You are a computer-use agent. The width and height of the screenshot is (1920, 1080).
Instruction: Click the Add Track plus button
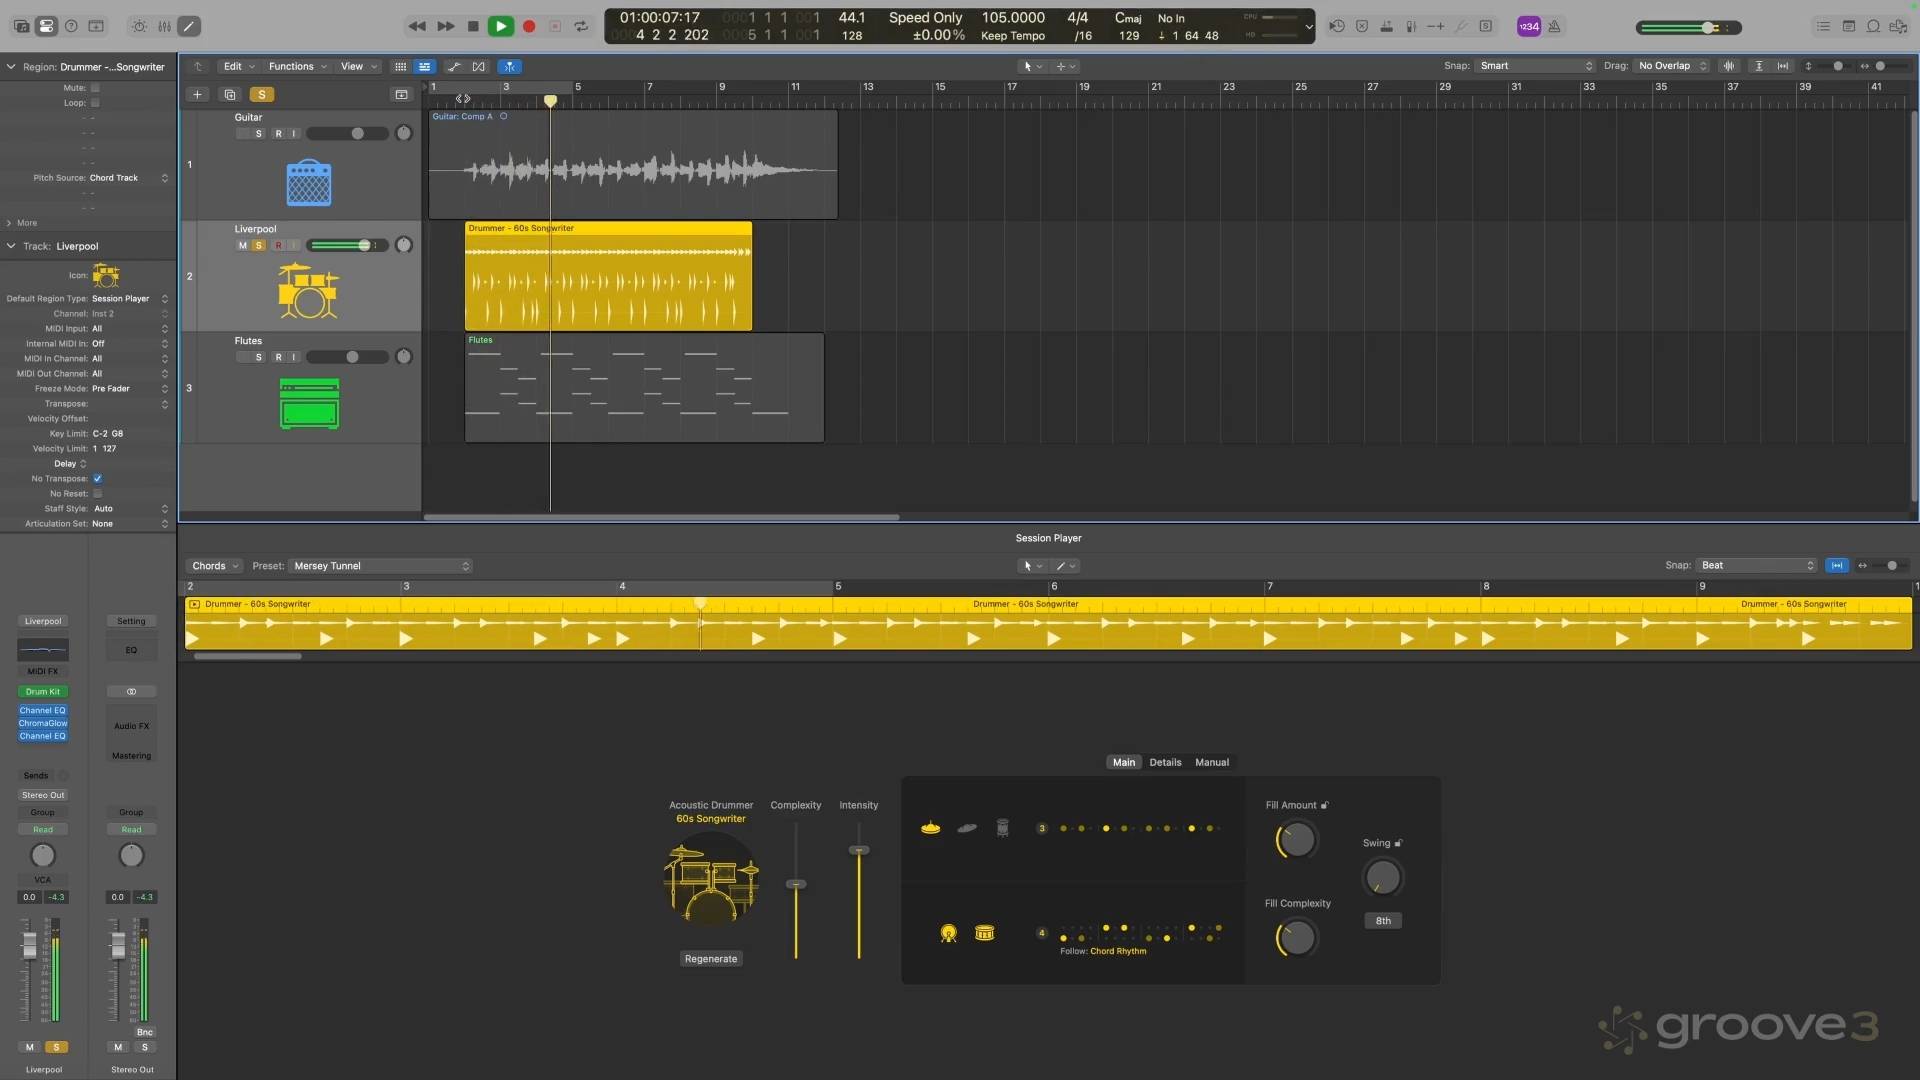pyautogui.click(x=197, y=94)
